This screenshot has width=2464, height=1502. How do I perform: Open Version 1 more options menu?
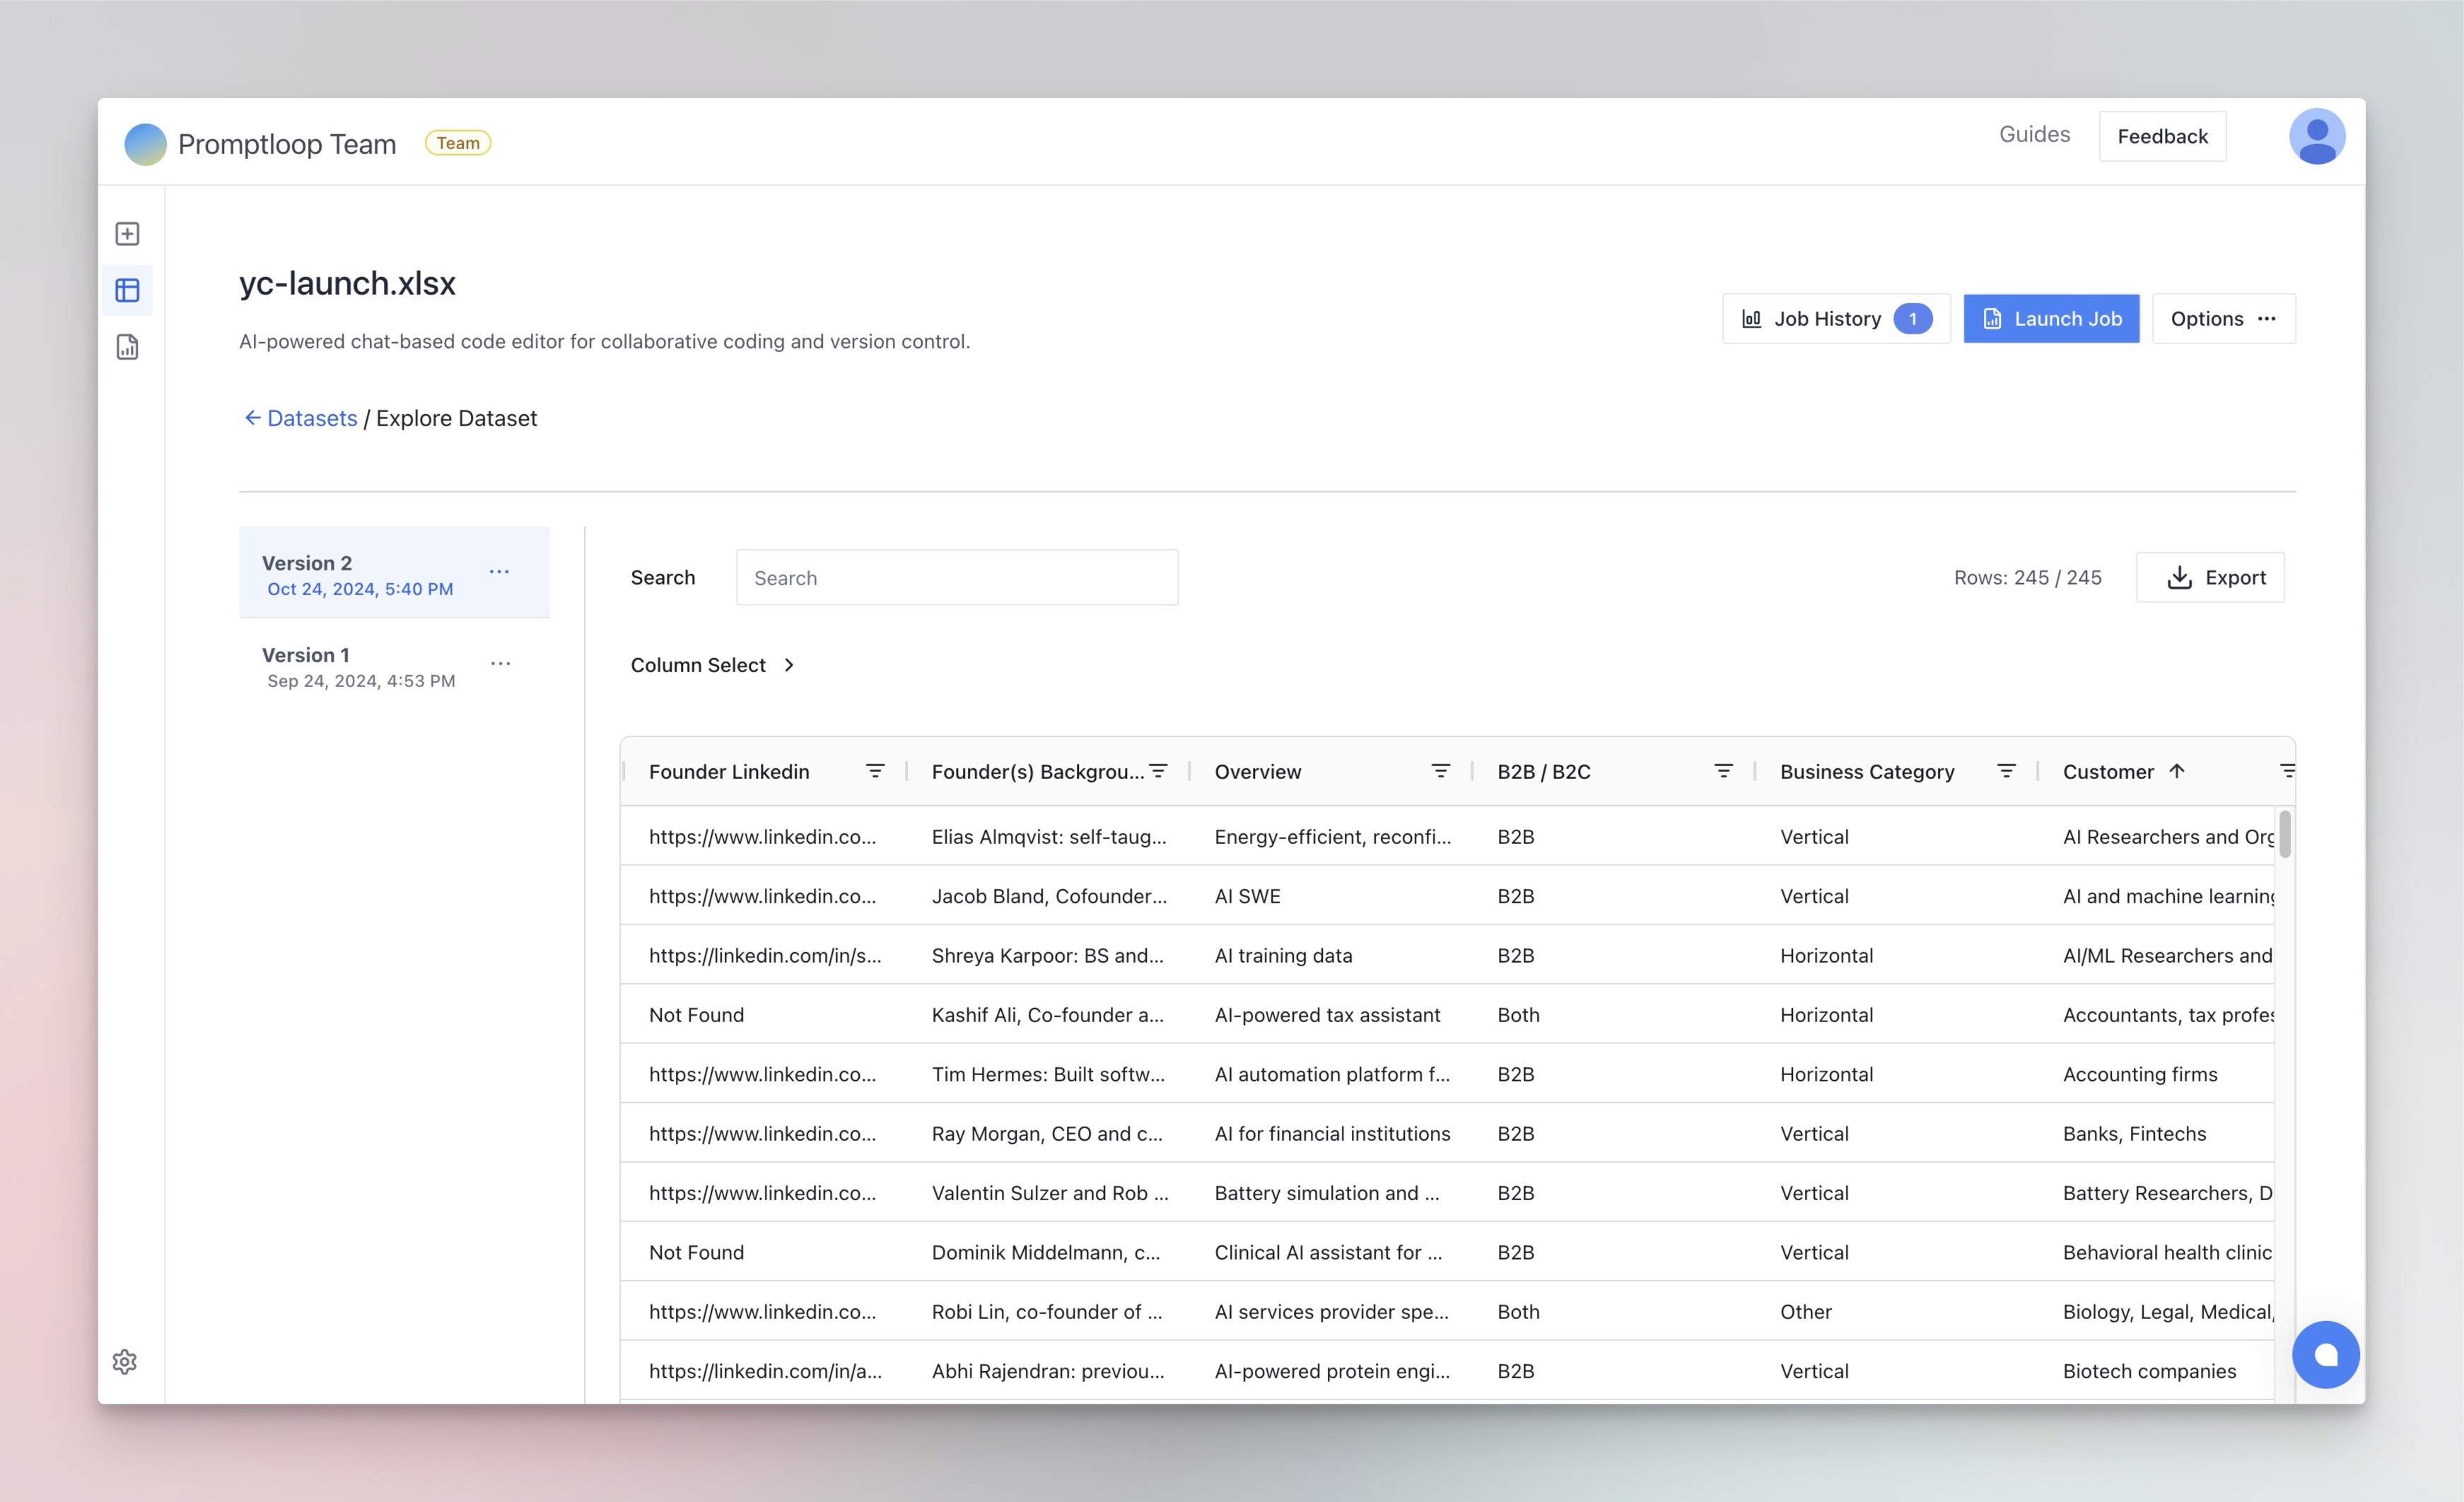[500, 664]
